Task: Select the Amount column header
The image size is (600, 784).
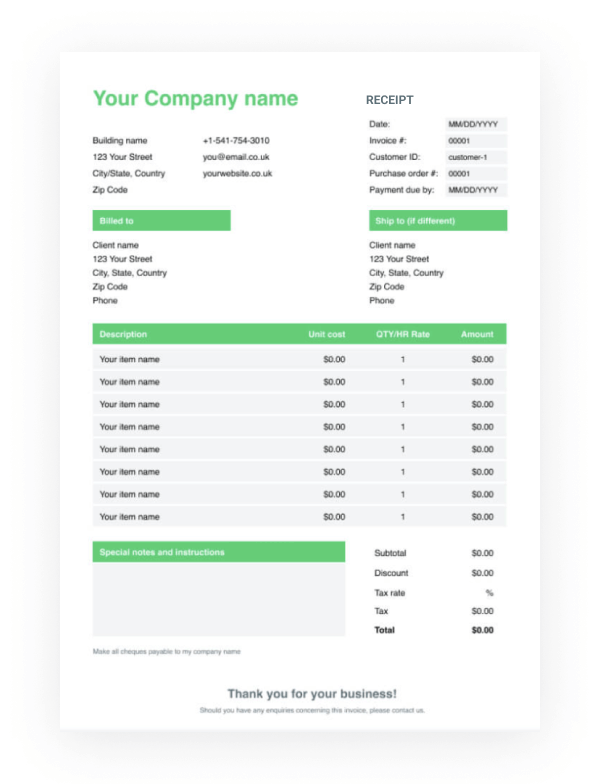Action: pyautogui.click(x=477, y=334)
